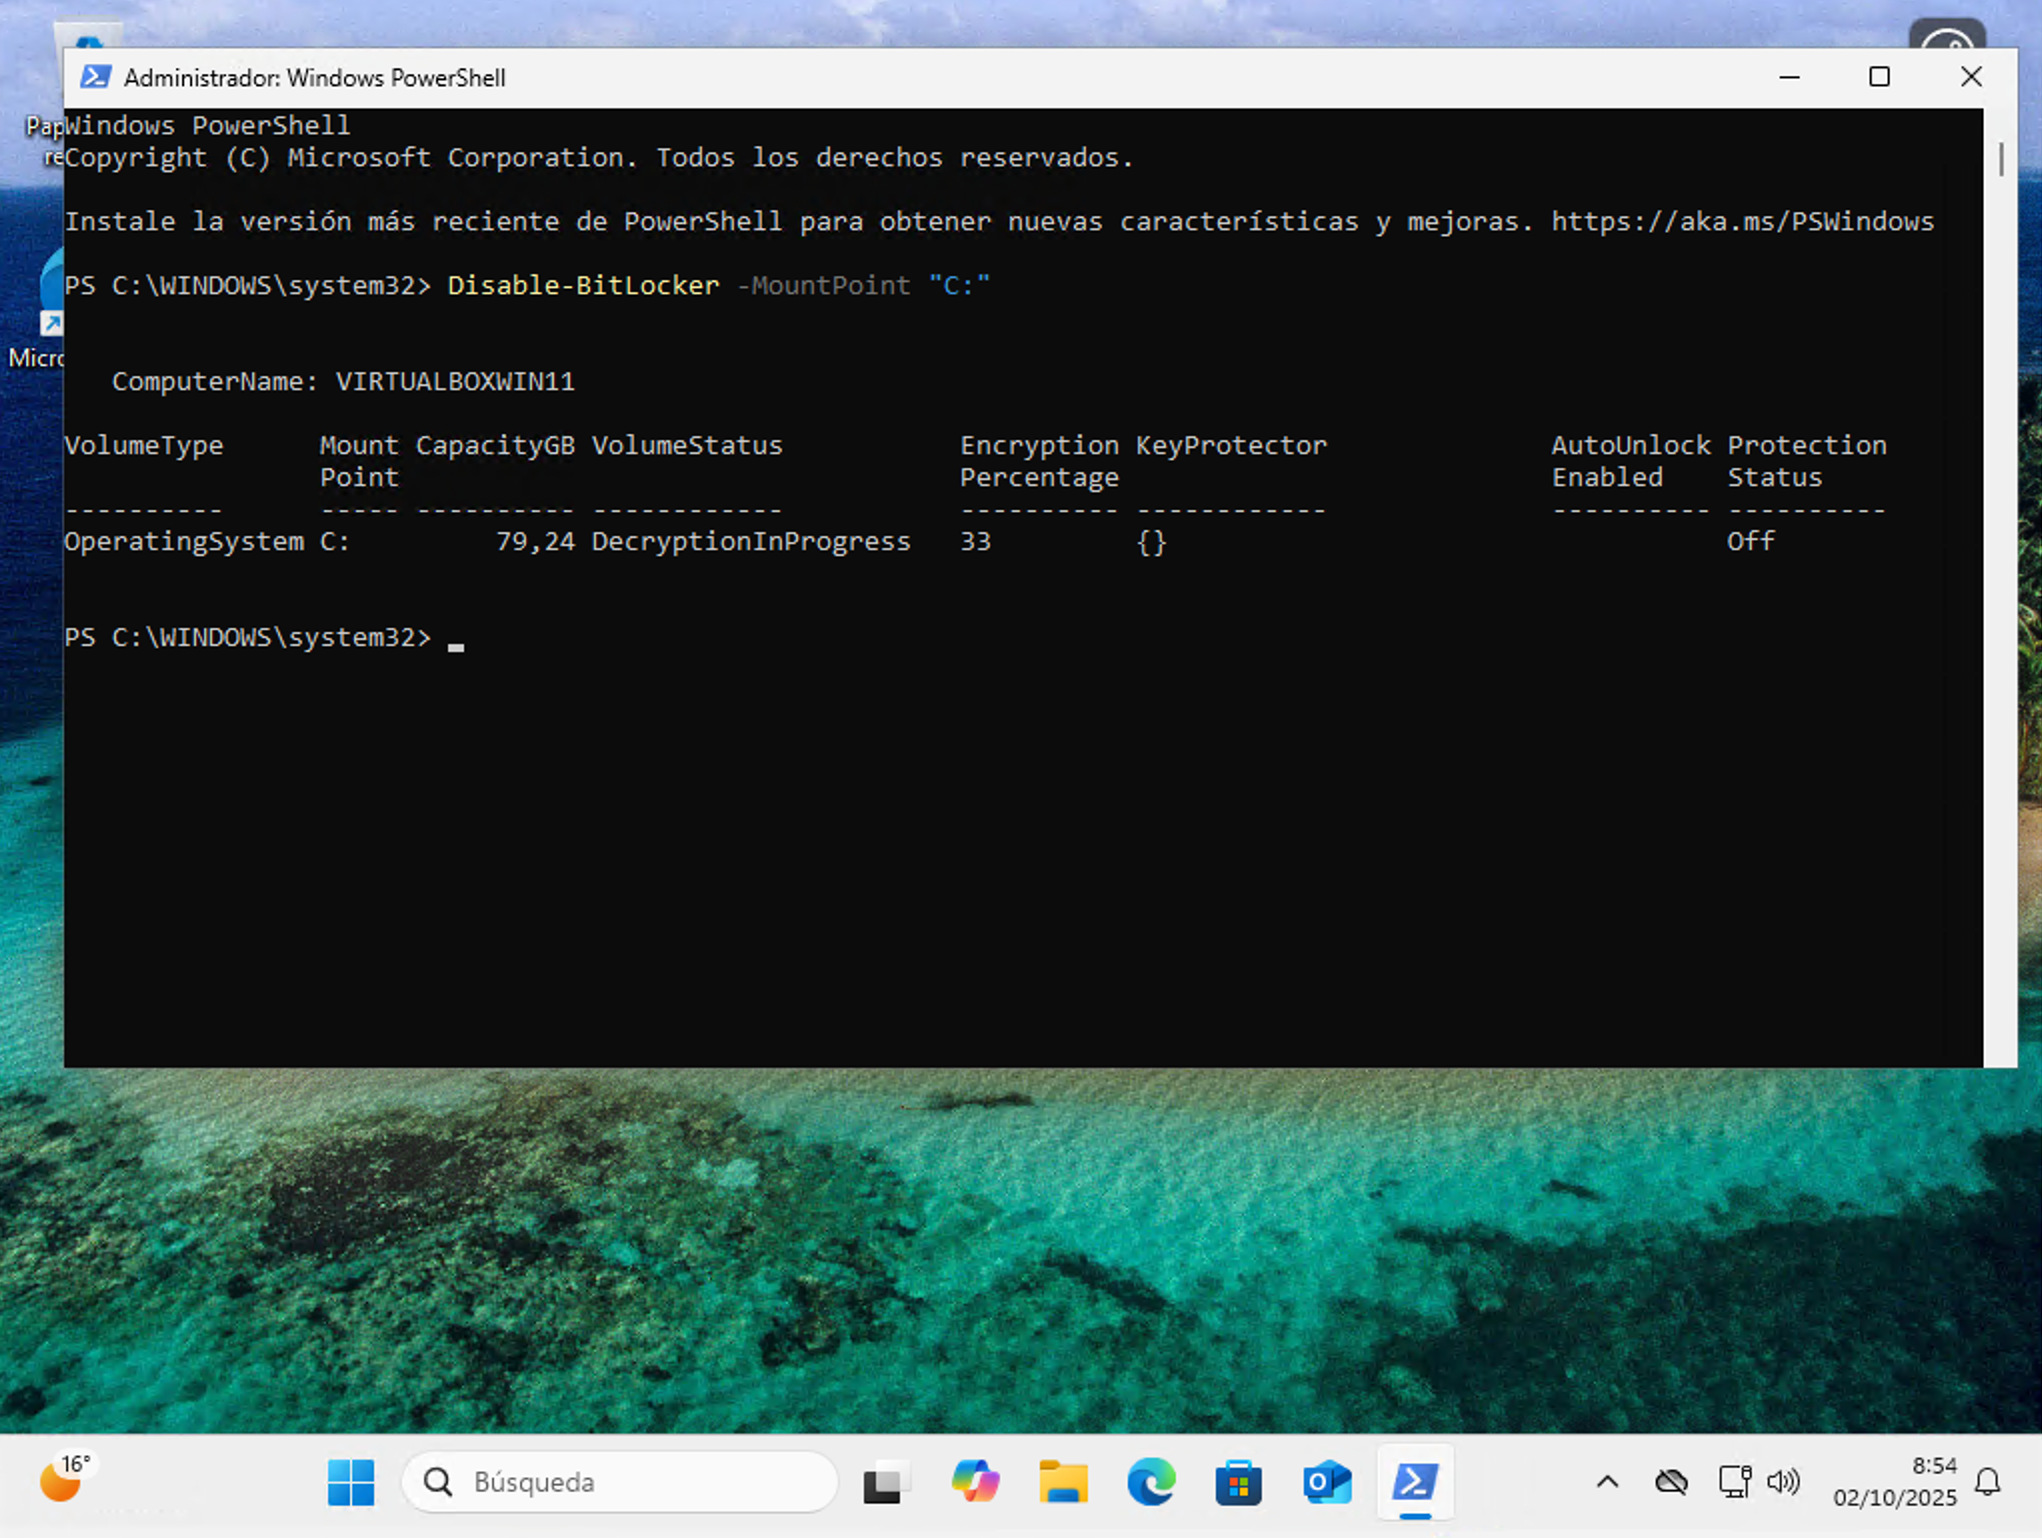Close the PowerShell window
Screen dimensions: 2042x1538
[x=1971, y=77]
